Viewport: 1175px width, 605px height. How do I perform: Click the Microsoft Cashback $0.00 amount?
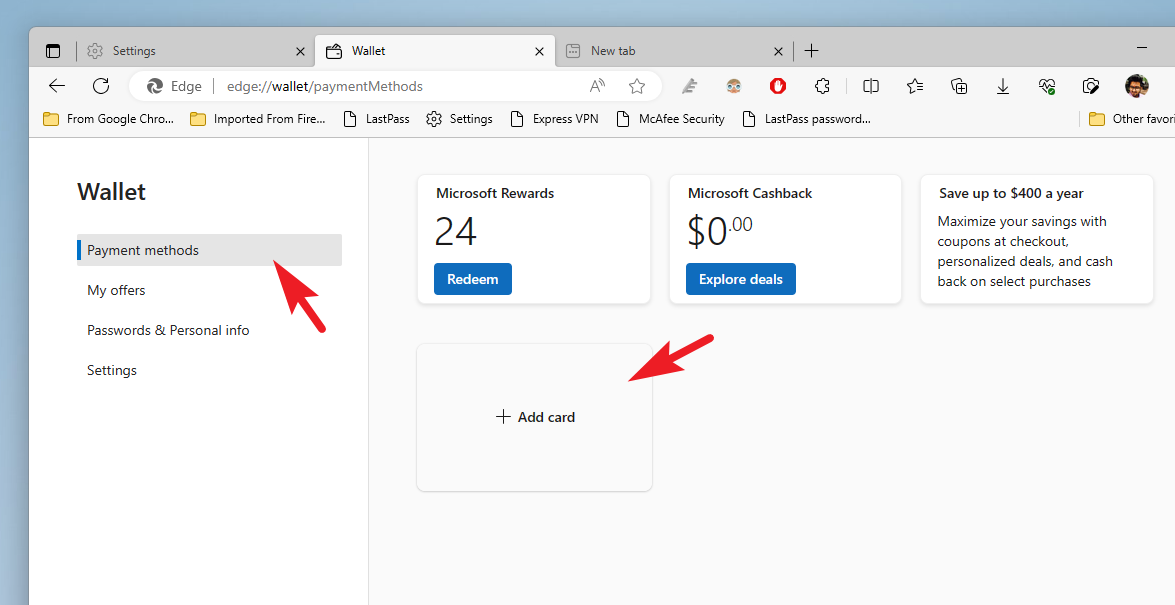tap(719, 231)
